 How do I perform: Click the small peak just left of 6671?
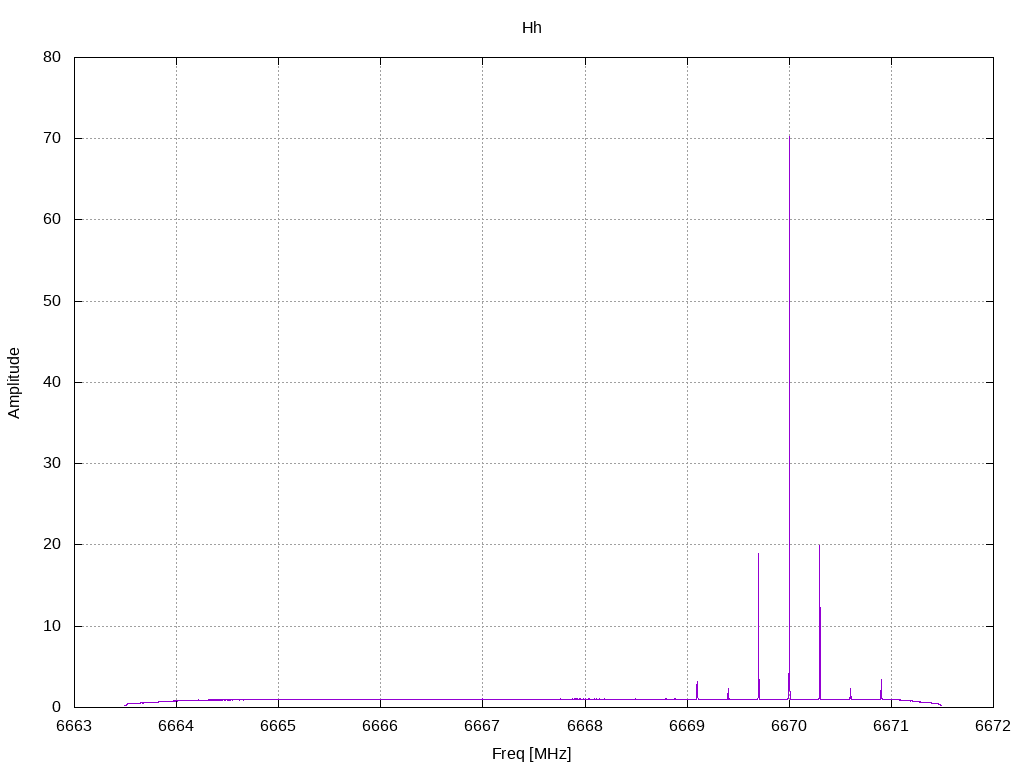point(881,689)
